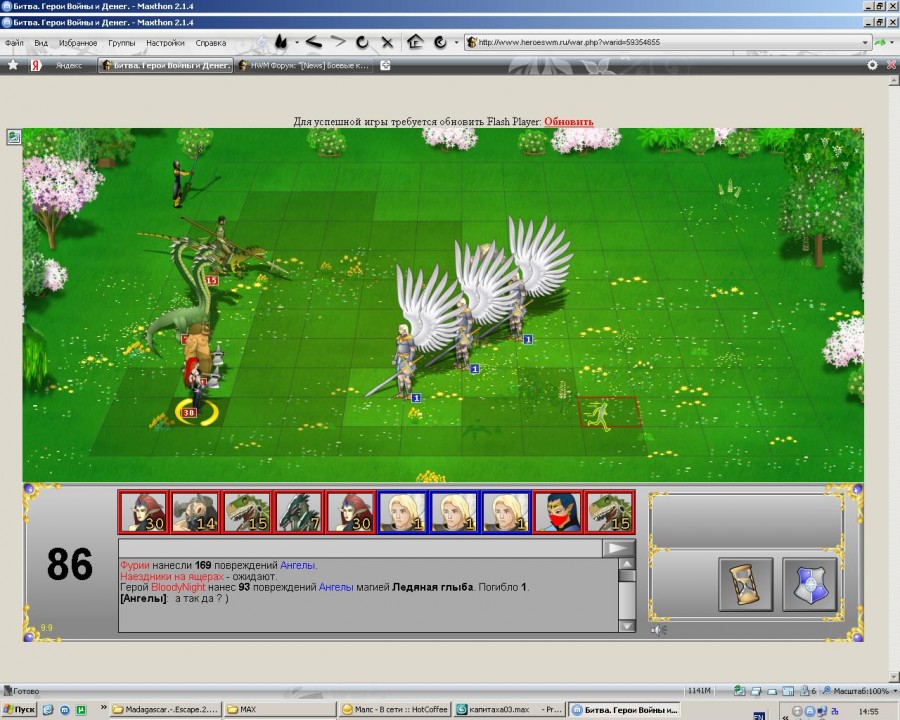900x720 pixels.
Task: Switch to the HWM Форум tab
Action: [304, 65]
